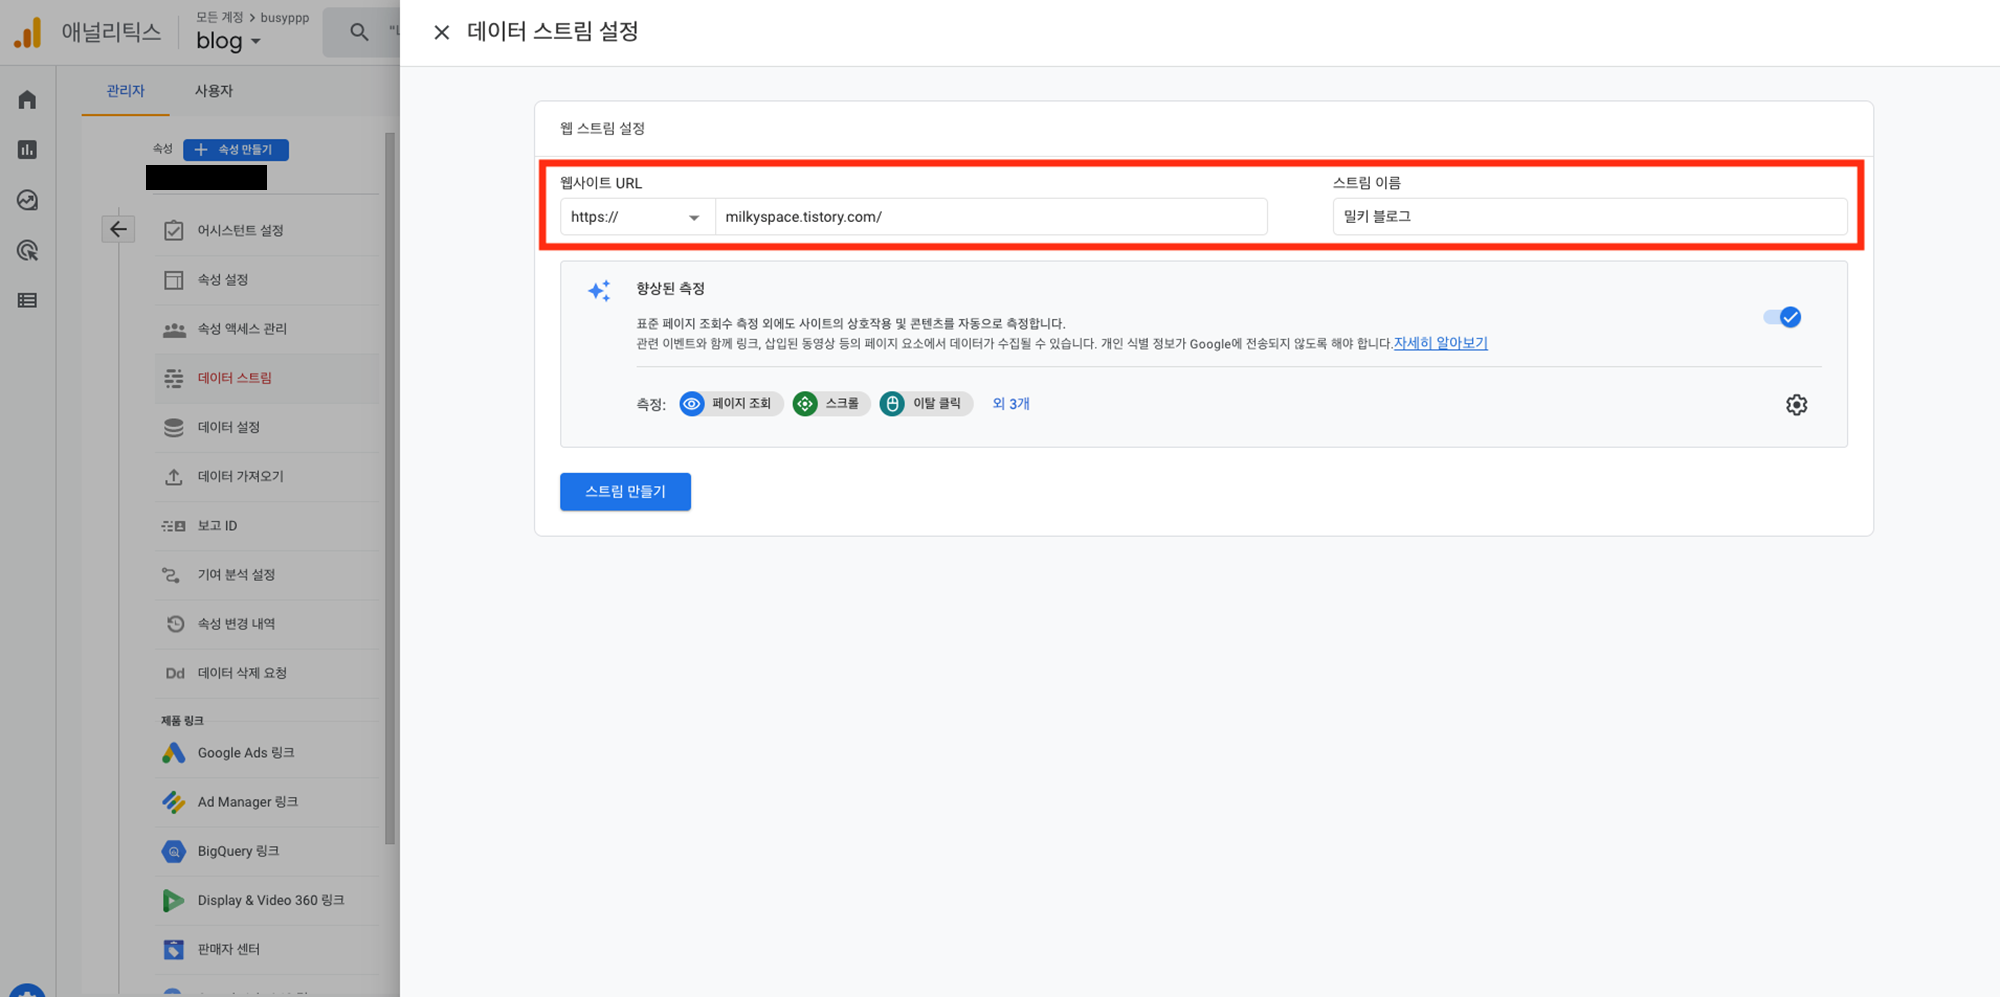This screenshot has height=997, width=2000.
Task: Select the 이탈 클릭 measurement chip
Action: point(925,404)
